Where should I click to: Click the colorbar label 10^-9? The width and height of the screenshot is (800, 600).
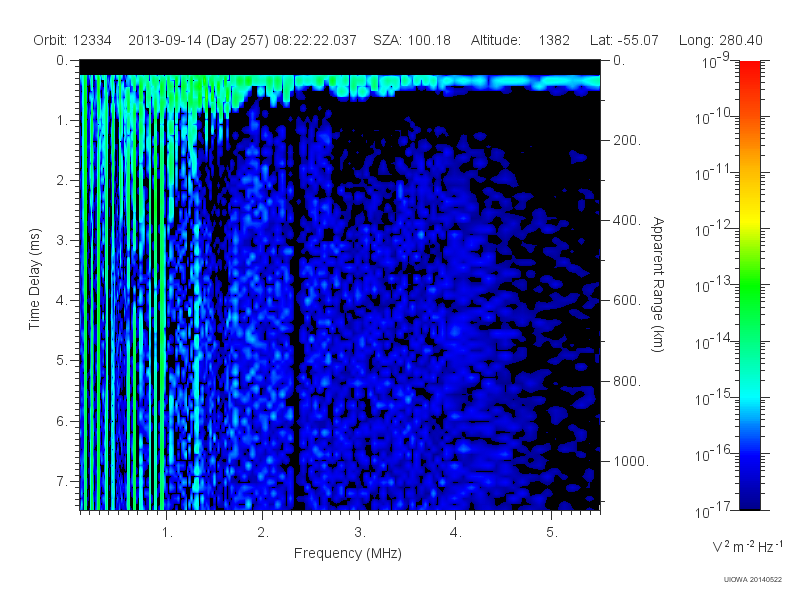pyautogui.click(x=716, y=61)
